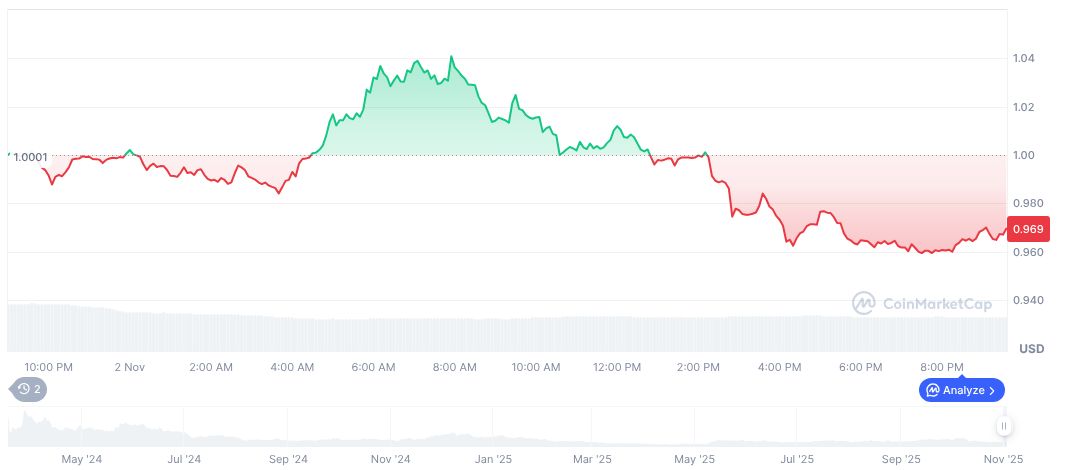Screen dimensions: 1072x470
Task: Click the history events badge showing 2
Action: [29, 389]
